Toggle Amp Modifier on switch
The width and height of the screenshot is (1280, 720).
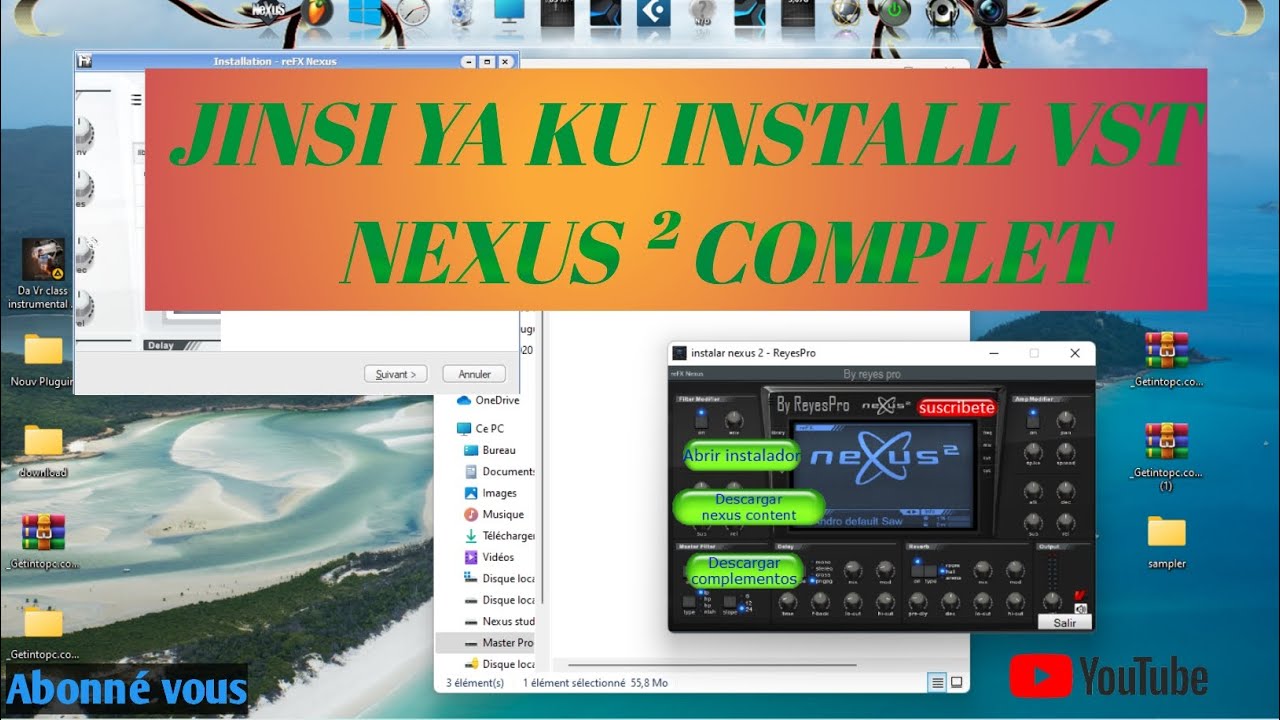coord(1033,420)
